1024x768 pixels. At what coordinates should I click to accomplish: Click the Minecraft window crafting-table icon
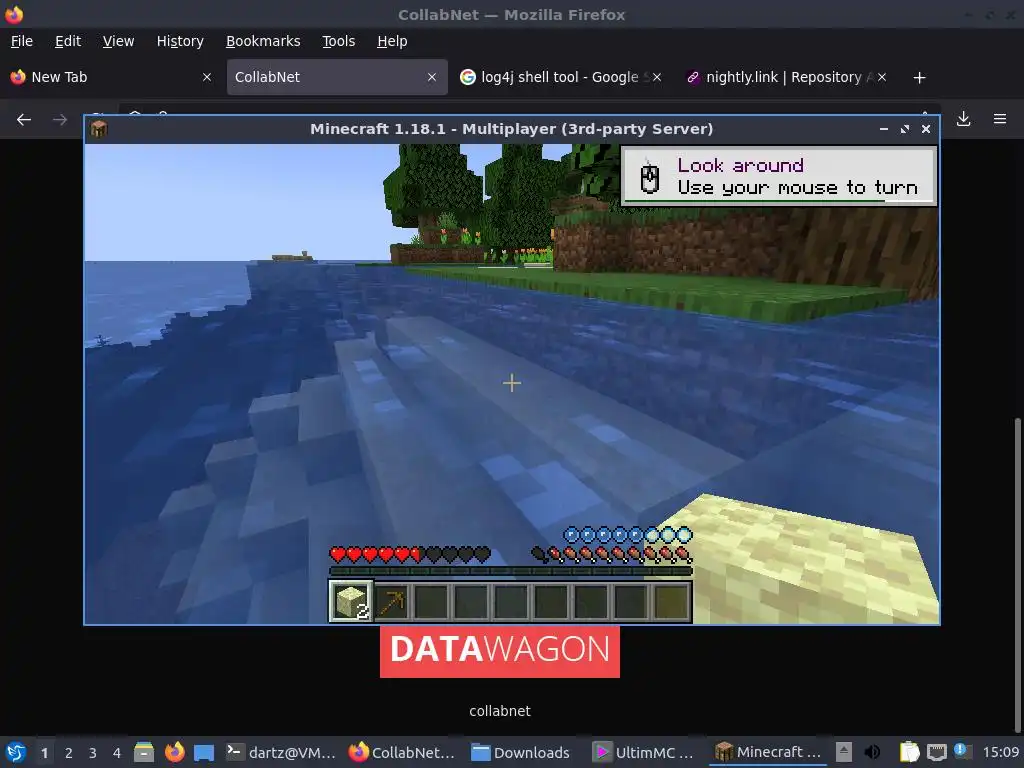pyautogui.click(x=99, y=129)
